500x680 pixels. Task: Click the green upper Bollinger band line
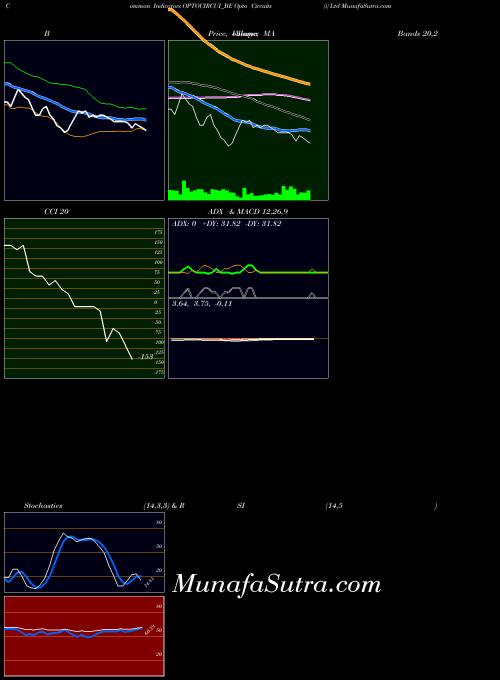click(75, 87)
